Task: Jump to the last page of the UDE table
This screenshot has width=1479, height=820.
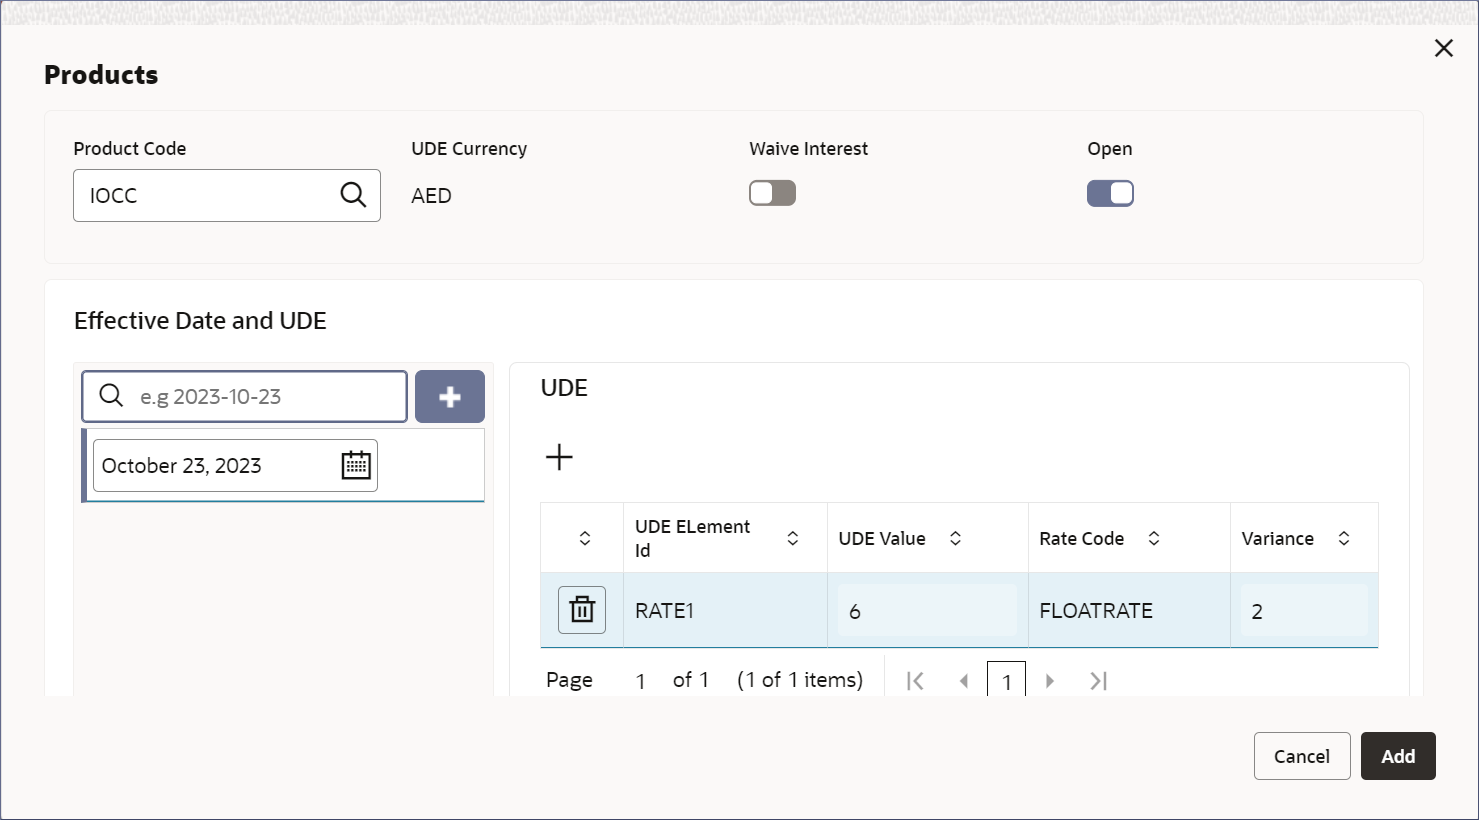Action: pyautogui.click(x=1098, y=681)
